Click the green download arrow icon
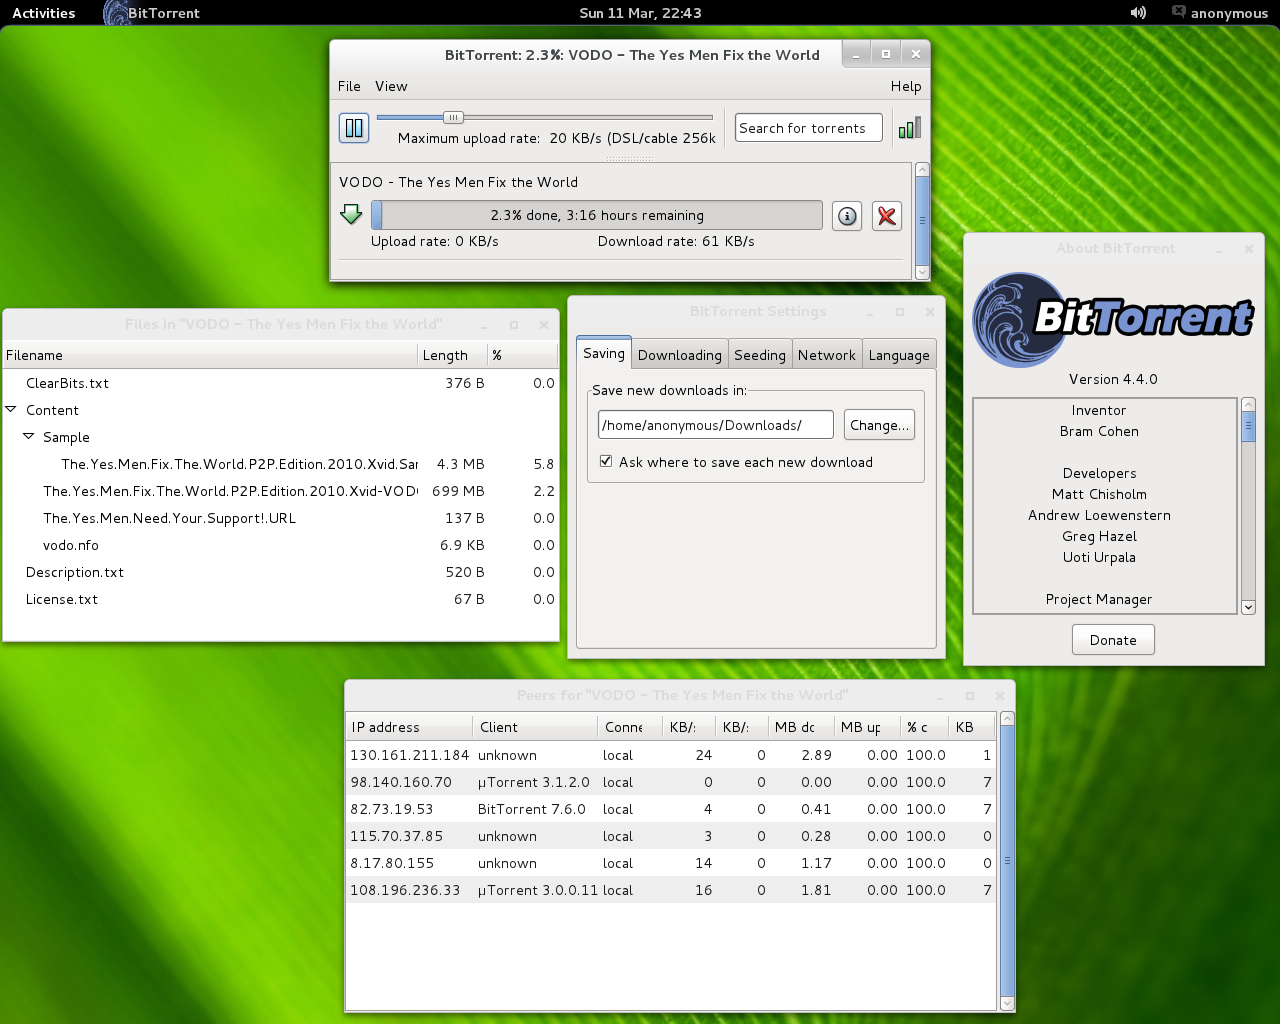Viewport: 1280px width, 1024px height. 351,214
